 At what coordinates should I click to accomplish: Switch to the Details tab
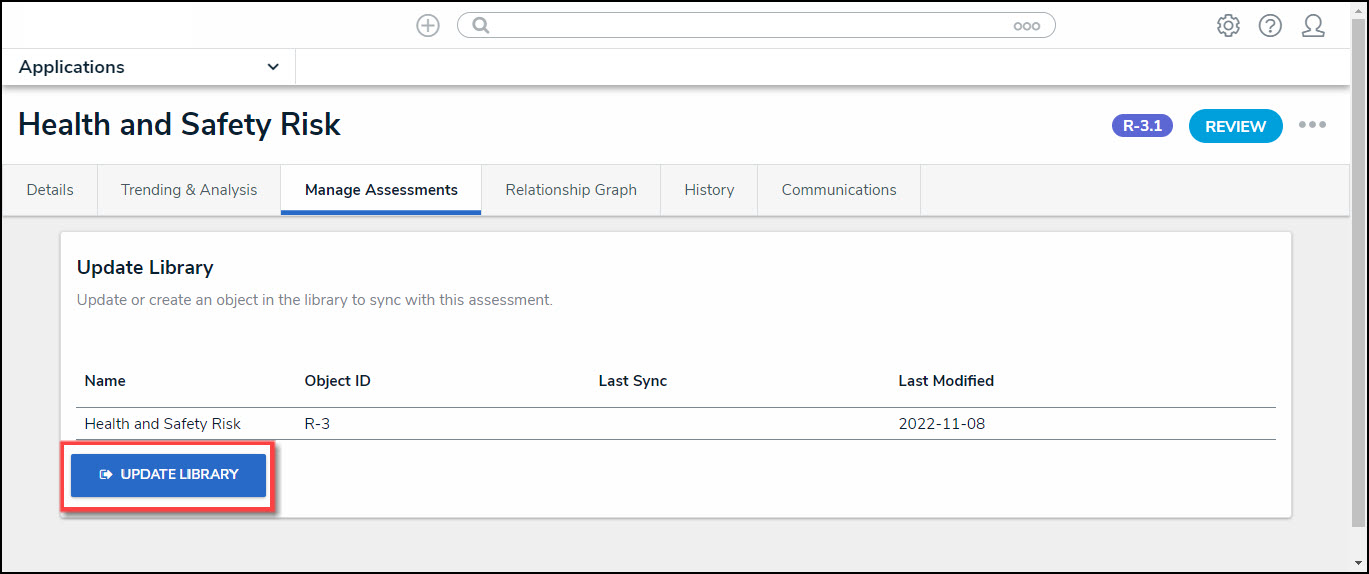click(x=50, y=190)
